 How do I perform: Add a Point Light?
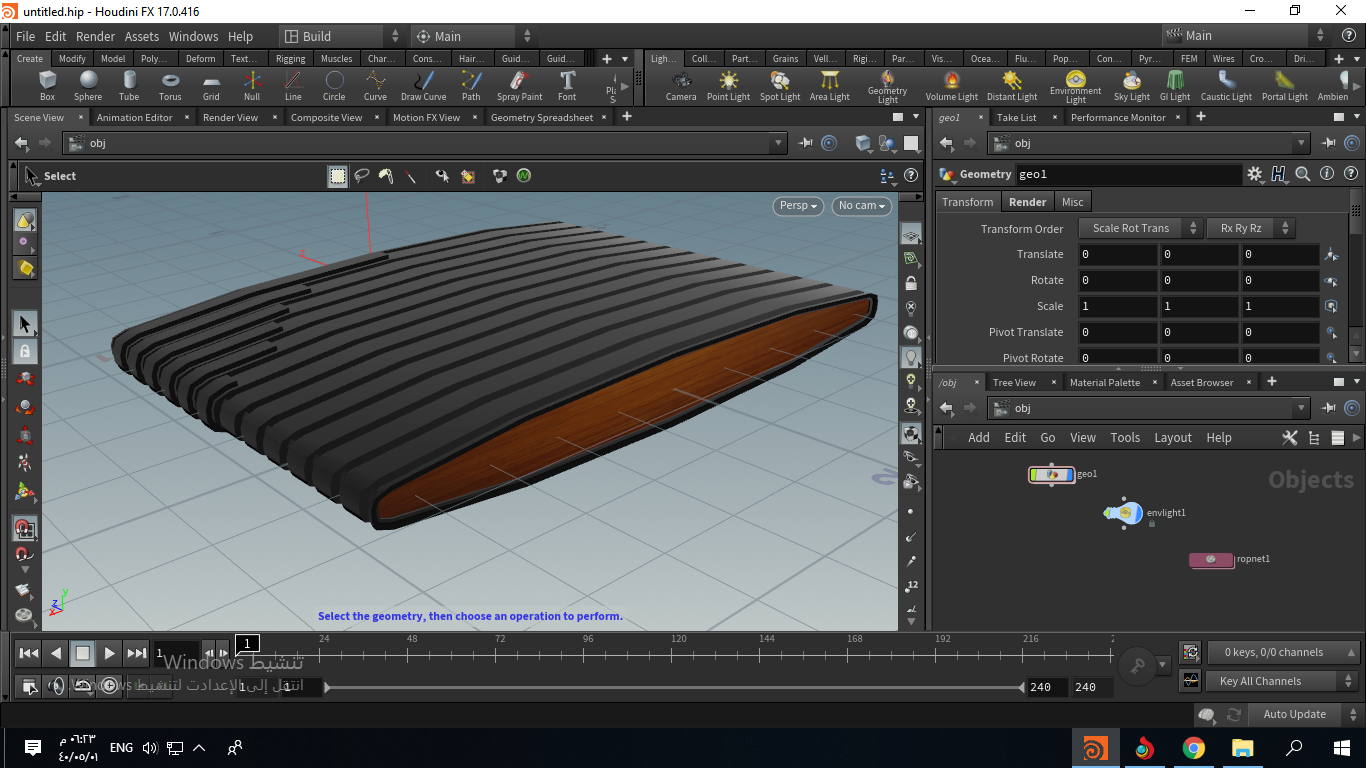pos(729,85)
